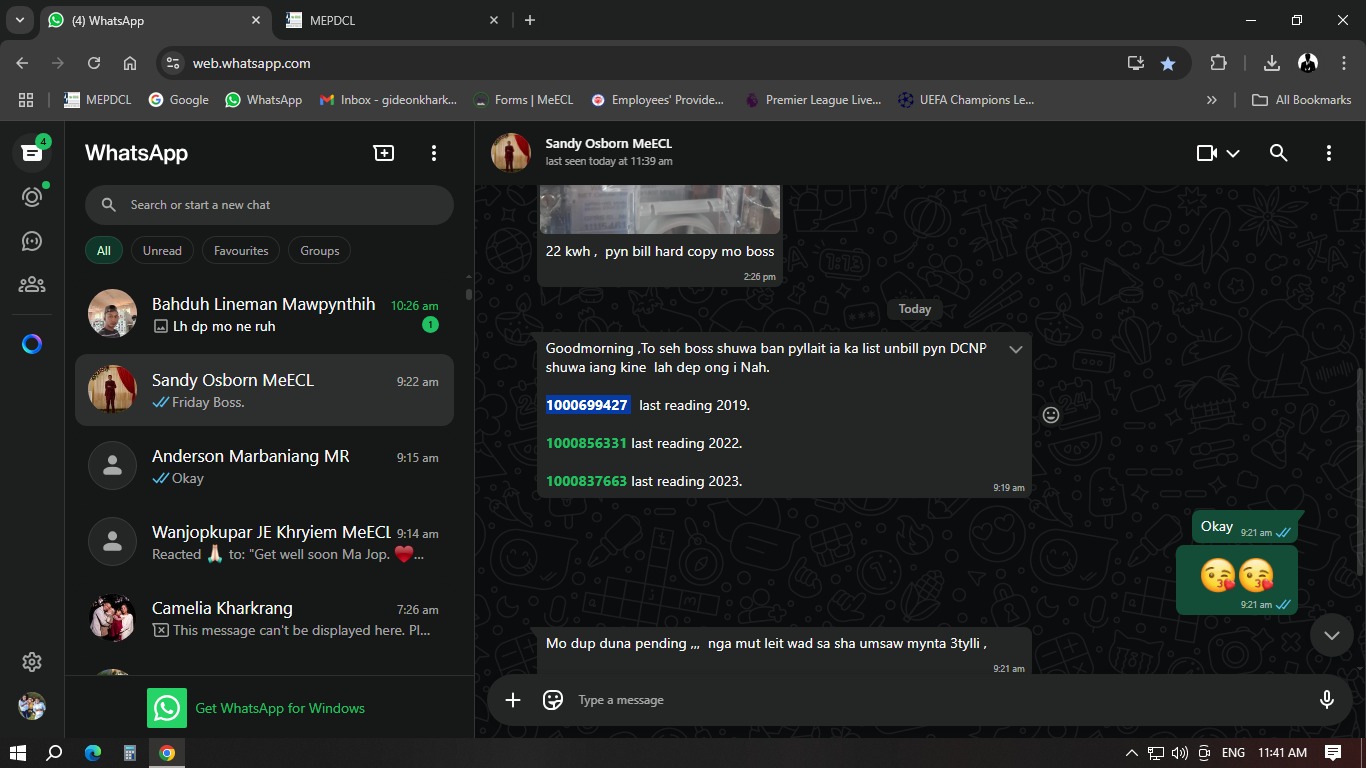Open the conversation three-dot menu
Viewport: 1366px width, 768px height.
coord(1329,153)
